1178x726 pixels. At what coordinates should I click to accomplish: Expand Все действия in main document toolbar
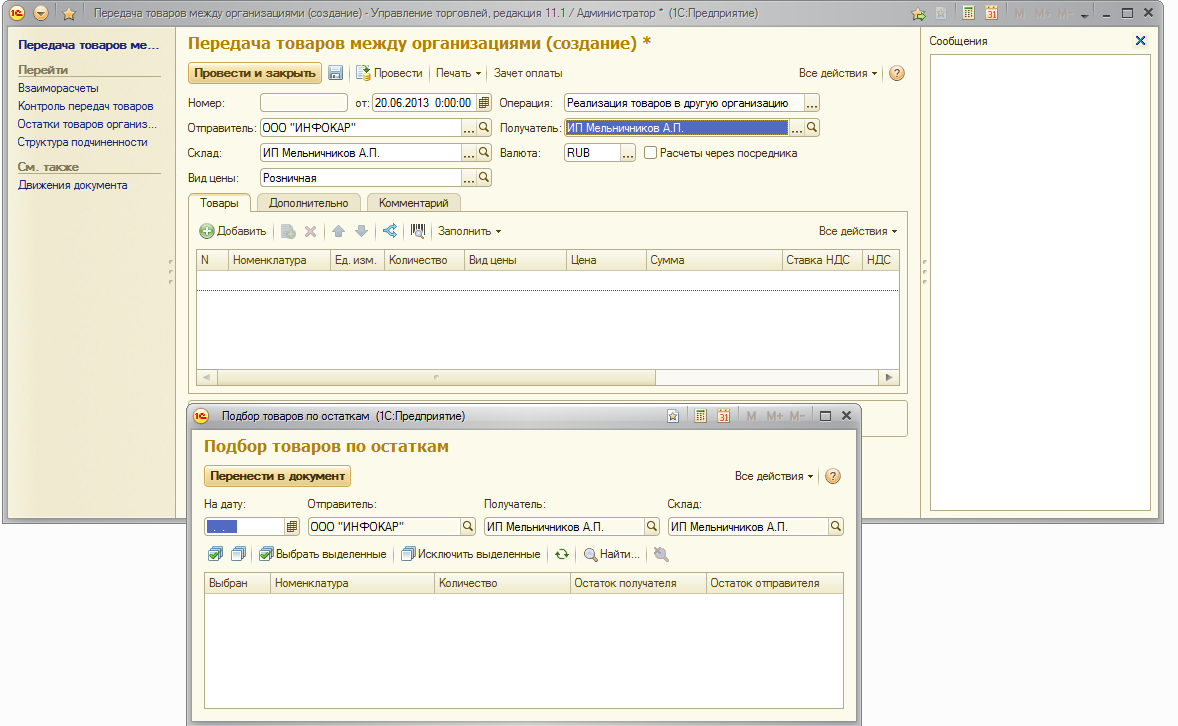pyautogui.click(x=838, y=73)
